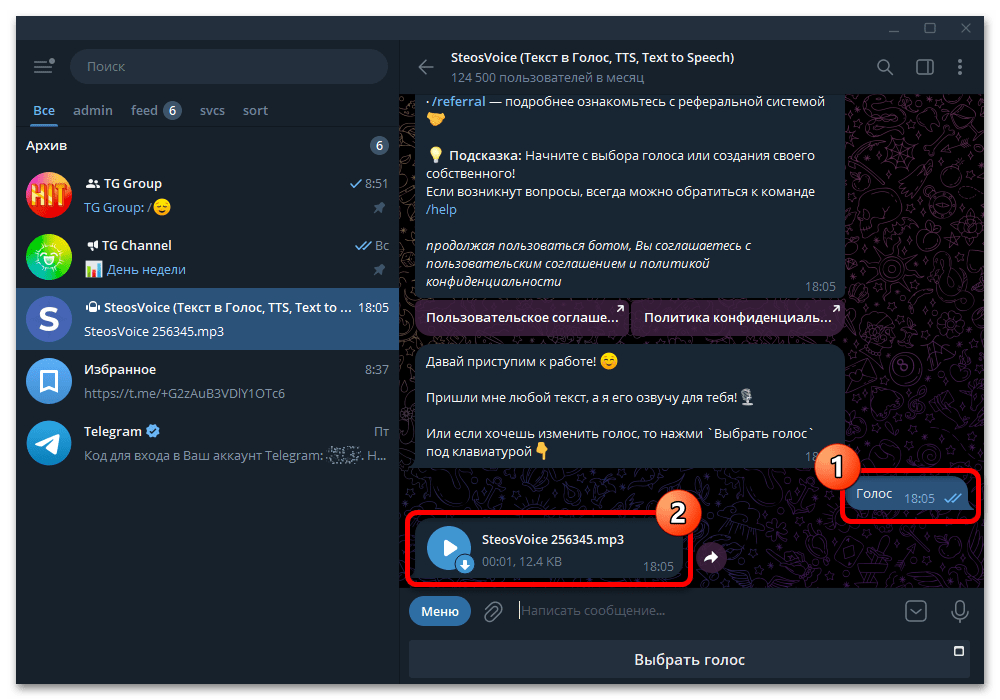Open the Telegram service notifications chat
The height and width of the screenshot is (700, 1000).
207,443
